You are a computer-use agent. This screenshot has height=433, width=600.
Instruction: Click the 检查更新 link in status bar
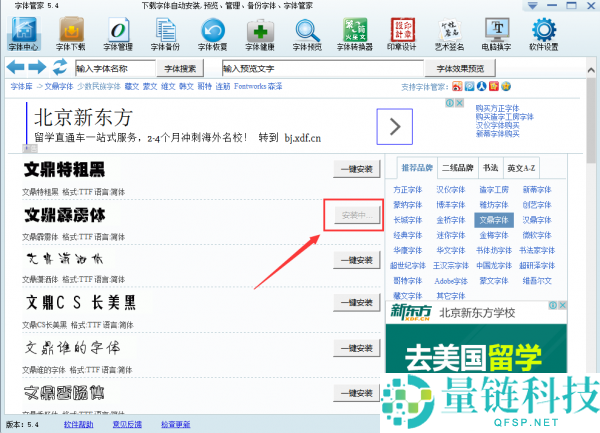(x=175, y=425)
